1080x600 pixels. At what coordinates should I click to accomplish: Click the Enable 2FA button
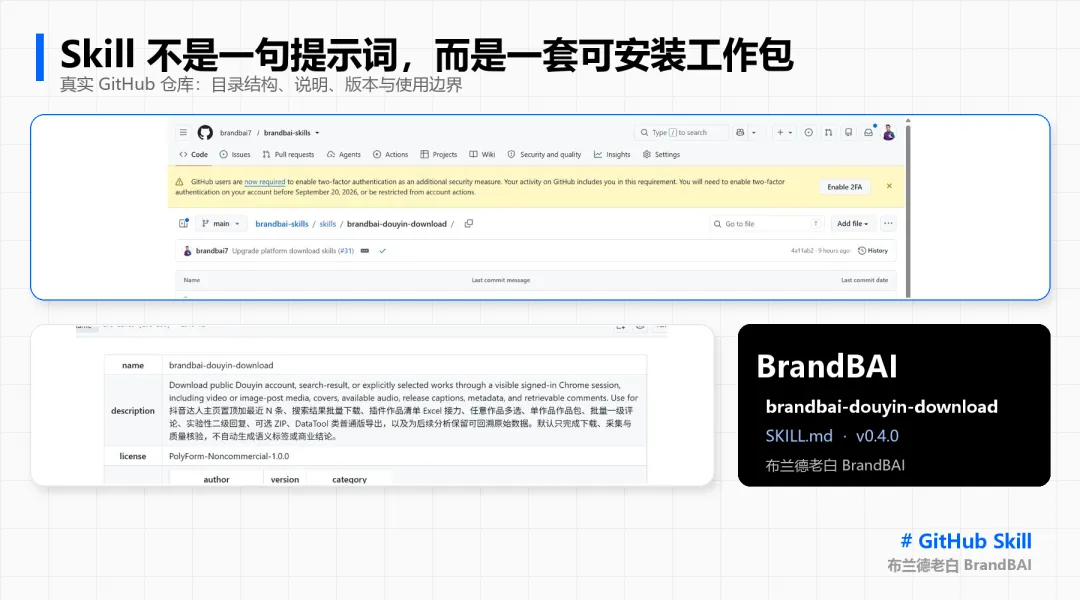click(x=844, y=187)
